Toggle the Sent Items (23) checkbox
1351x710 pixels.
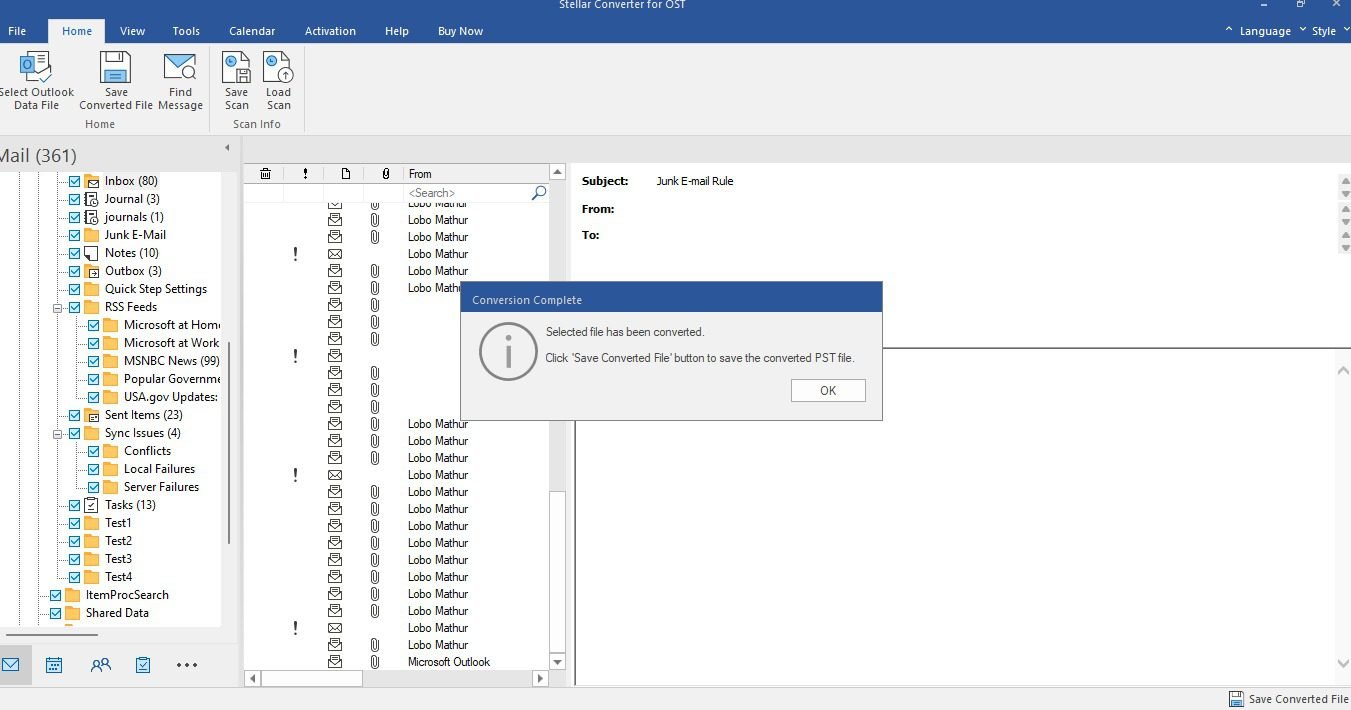pos(74,415)
